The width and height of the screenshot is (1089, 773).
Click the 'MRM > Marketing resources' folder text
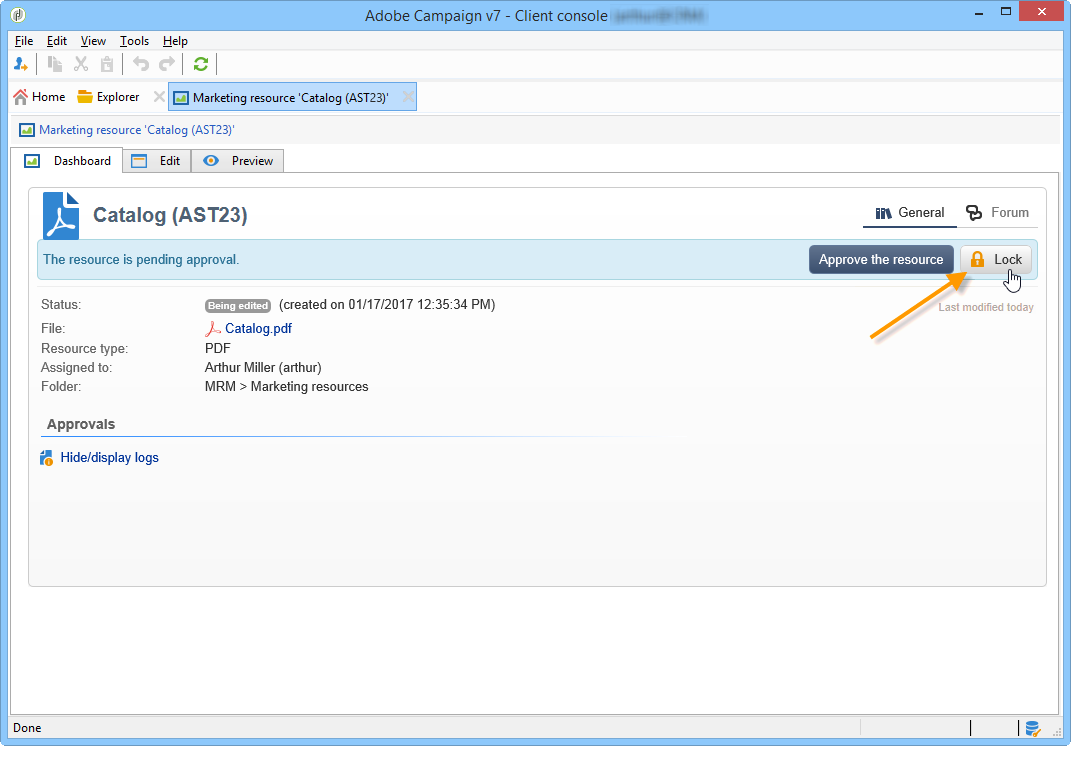point(286,387)
